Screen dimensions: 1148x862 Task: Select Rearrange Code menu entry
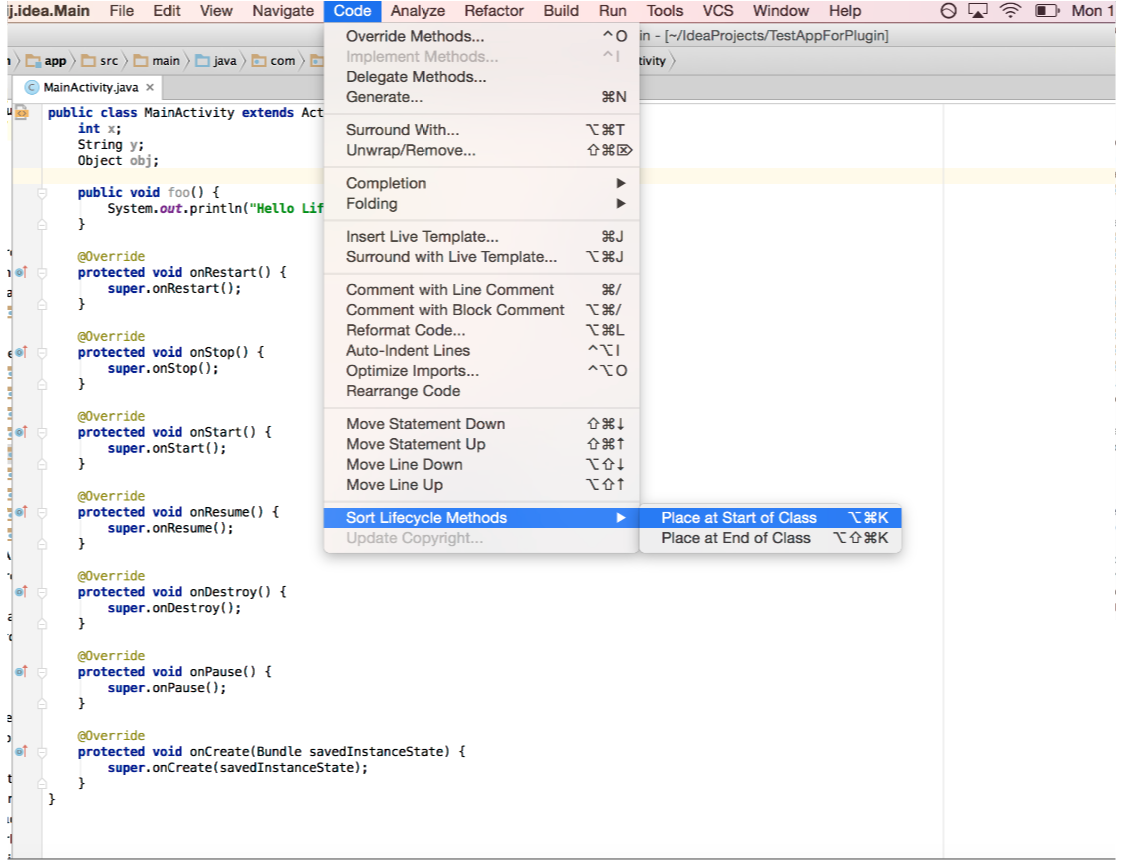482,391
